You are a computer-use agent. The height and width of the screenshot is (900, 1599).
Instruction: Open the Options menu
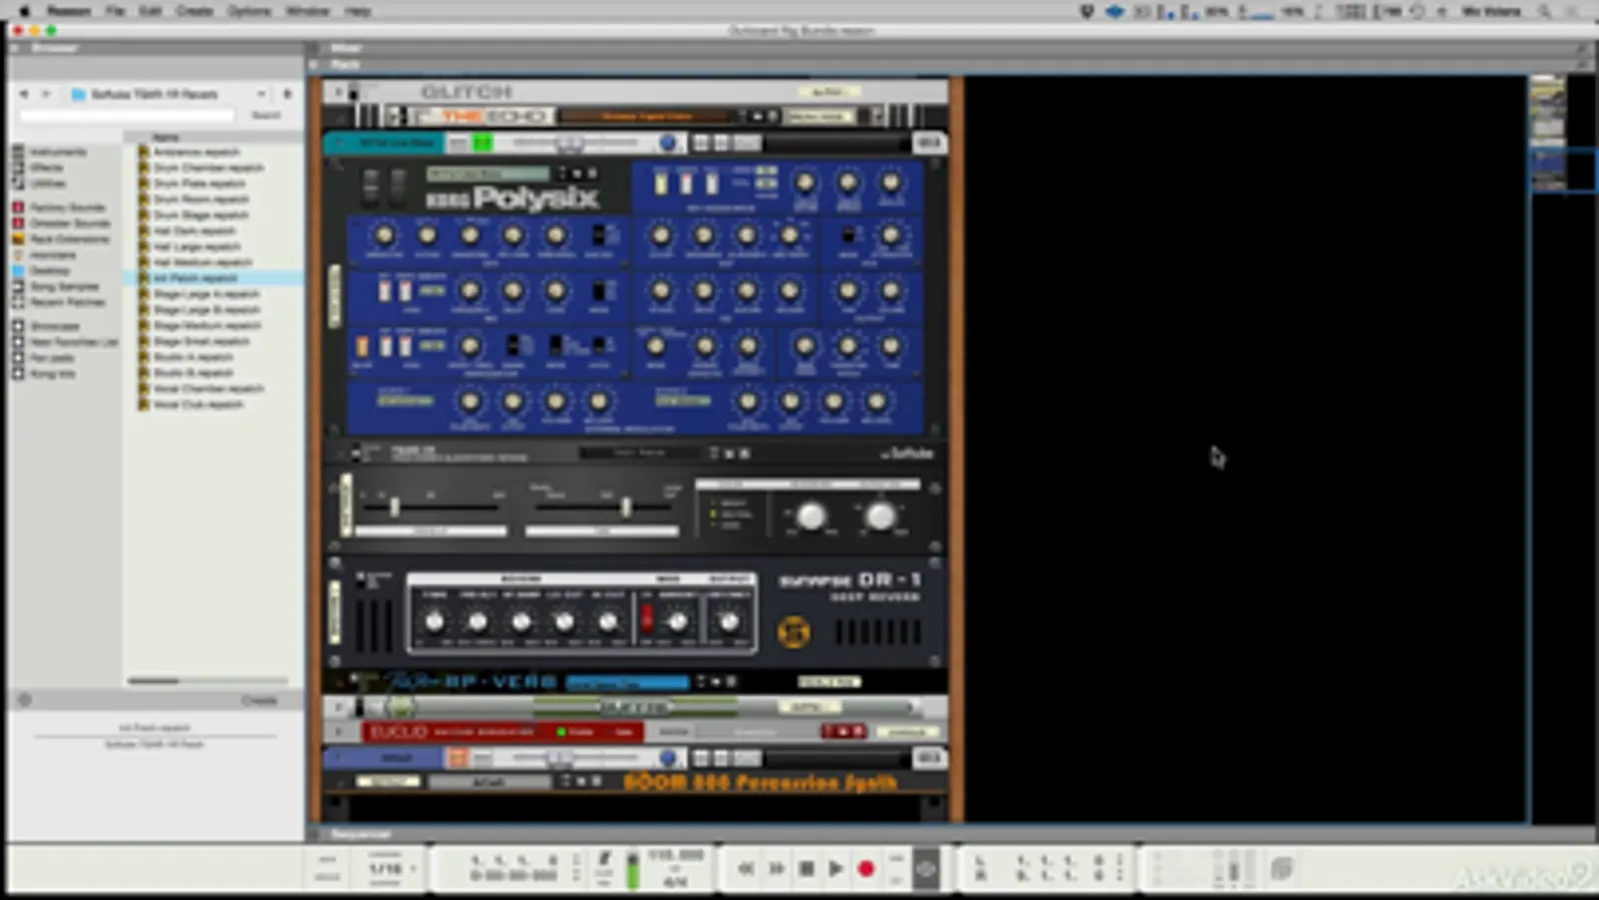249,11
